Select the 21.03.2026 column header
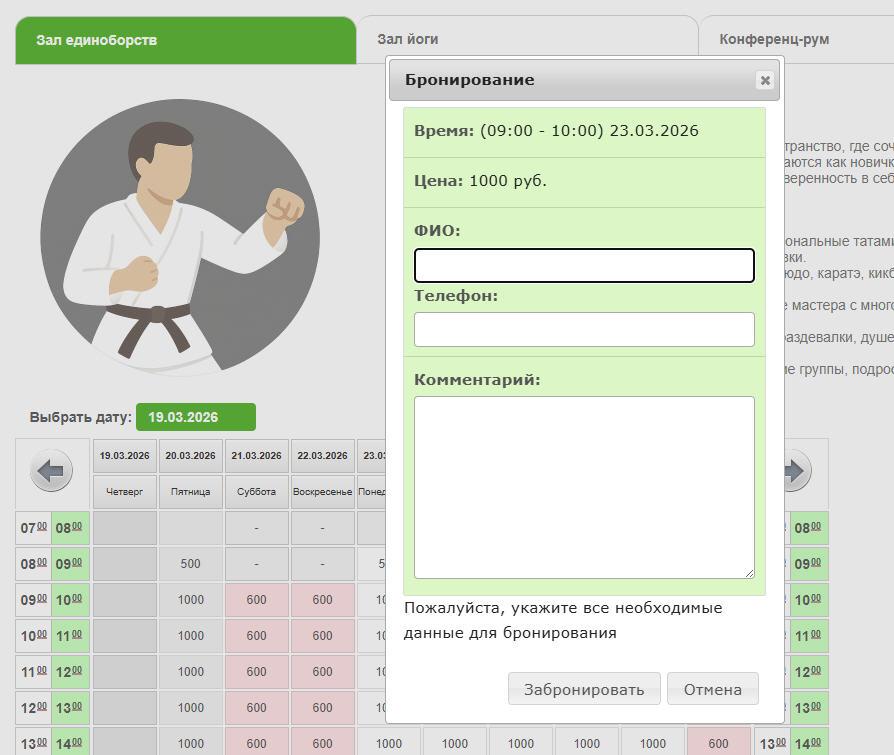The image size is (894, 755). [x=257, y=456]
